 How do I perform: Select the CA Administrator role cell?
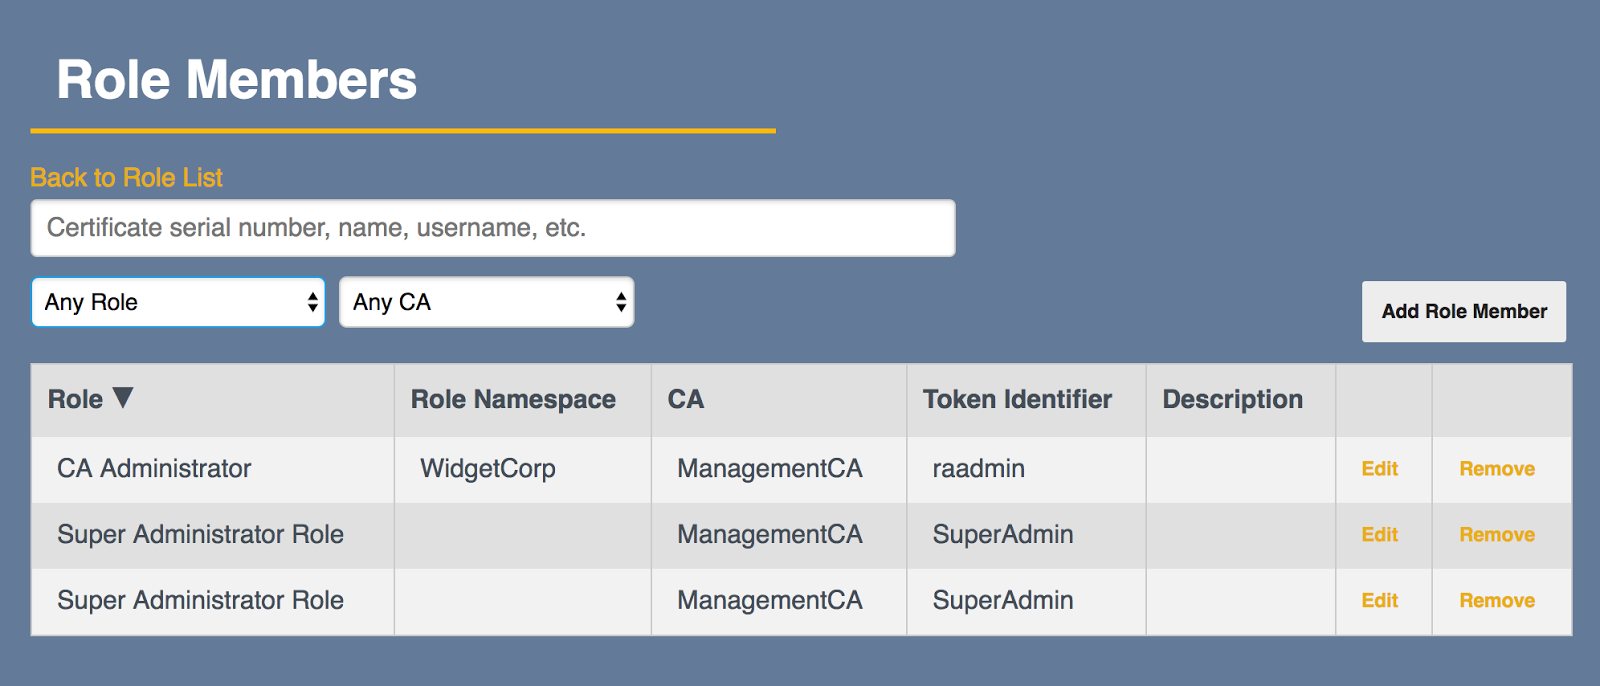point(154,469)
